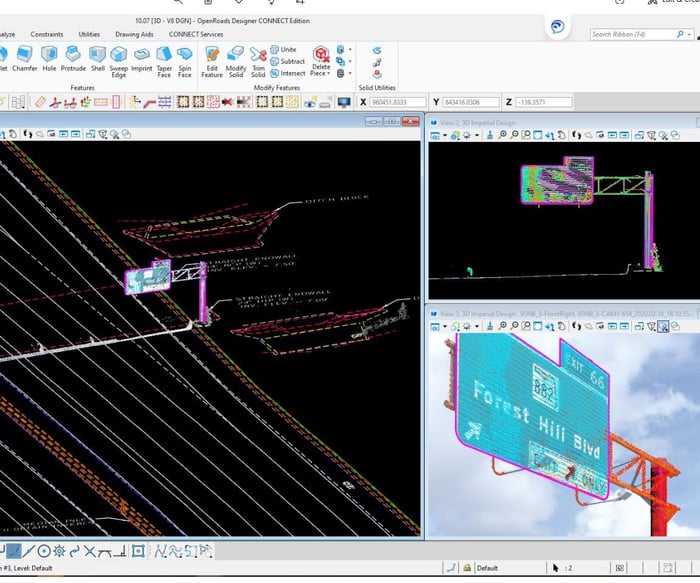Open the Utilities ribbon tab
Image resolution: width=700 pixels, height=583 pixels.
[x=89, y=34]
